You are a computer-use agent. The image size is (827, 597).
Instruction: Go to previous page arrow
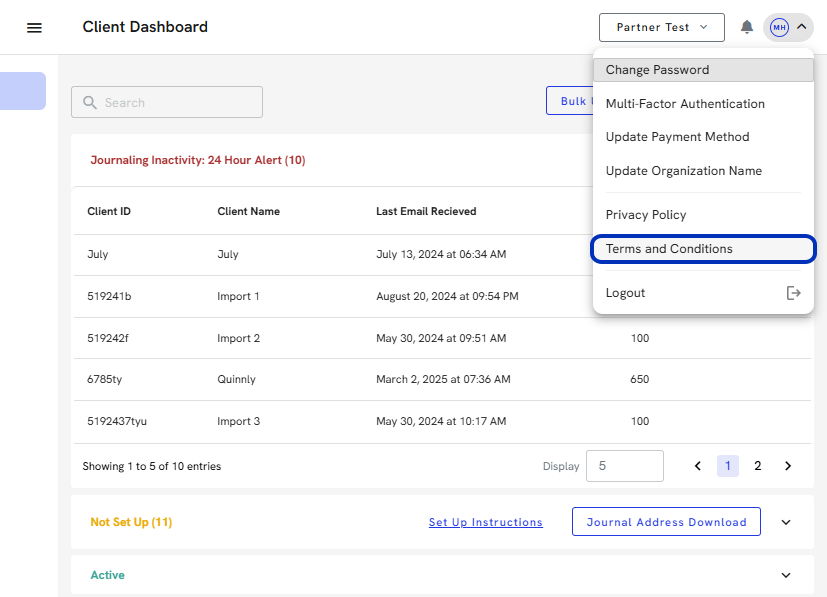tap(698, 466)
